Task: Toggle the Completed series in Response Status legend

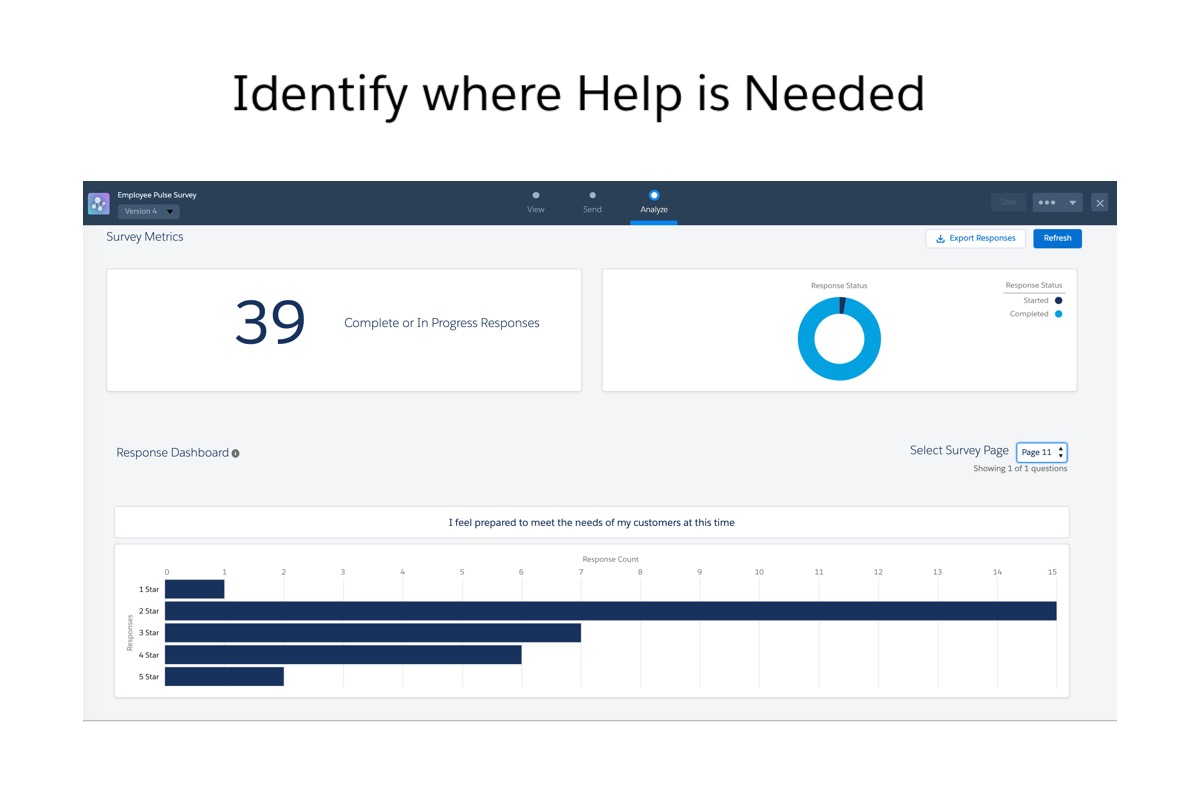Action: [1030, 314]
